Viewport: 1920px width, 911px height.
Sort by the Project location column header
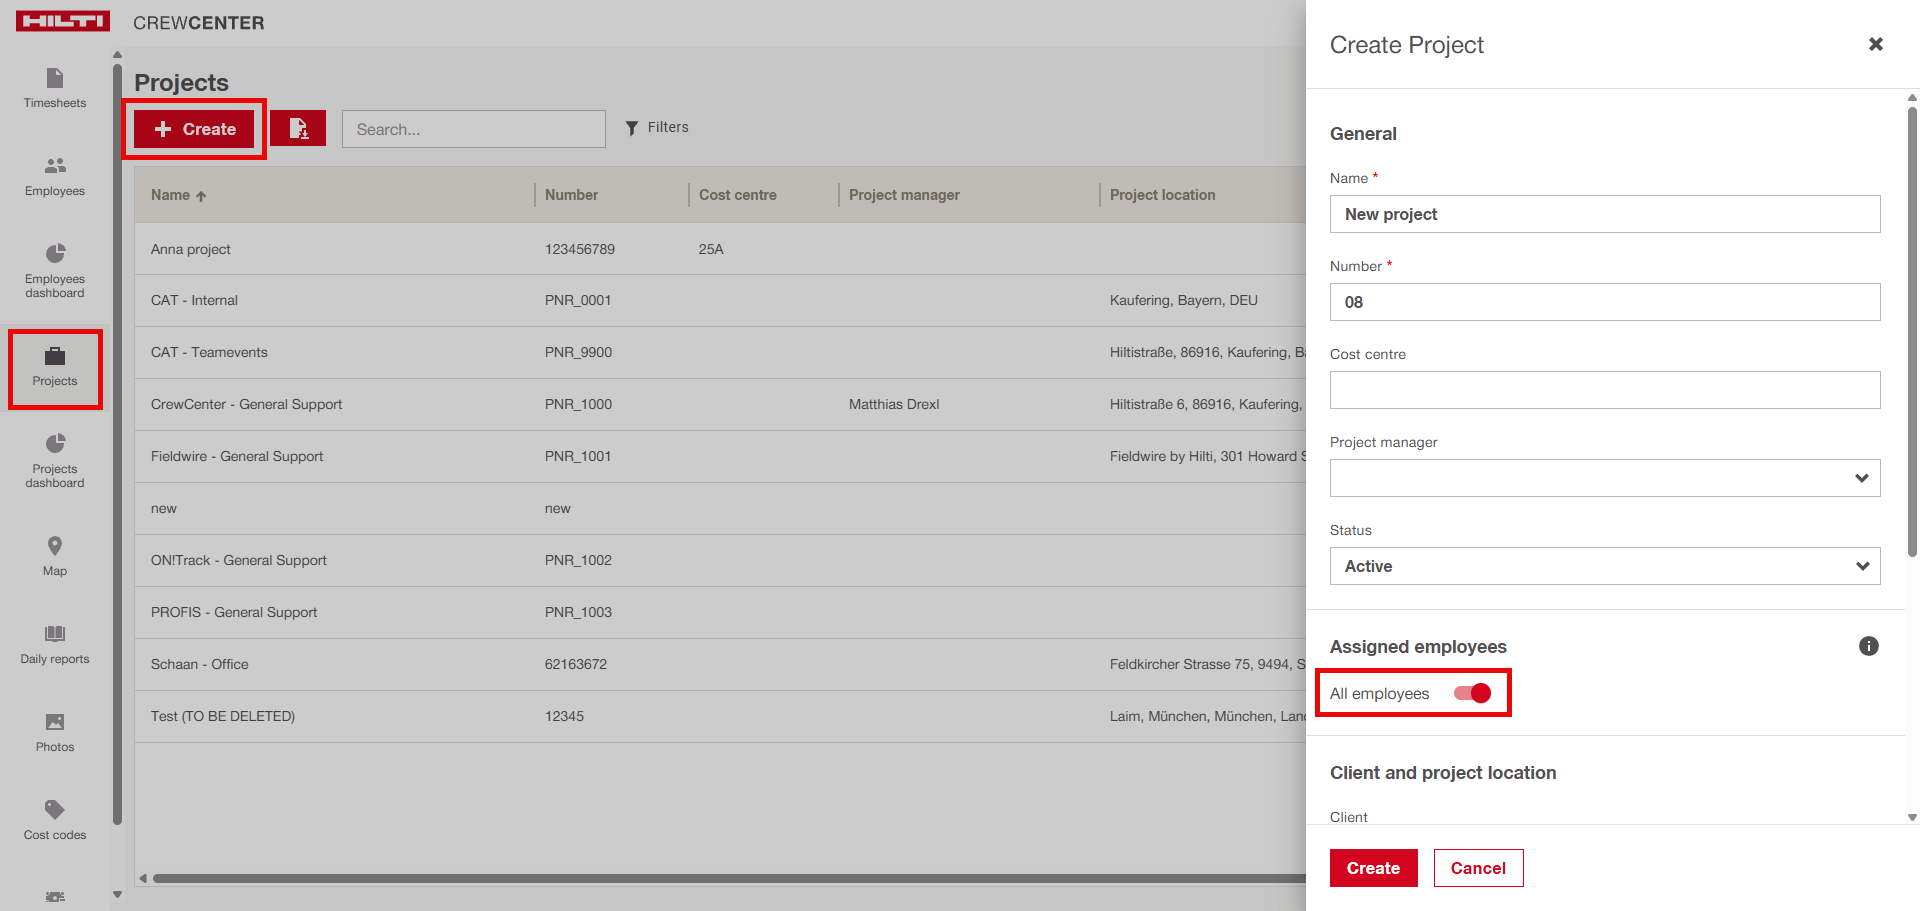click(x=1162, y=195)
